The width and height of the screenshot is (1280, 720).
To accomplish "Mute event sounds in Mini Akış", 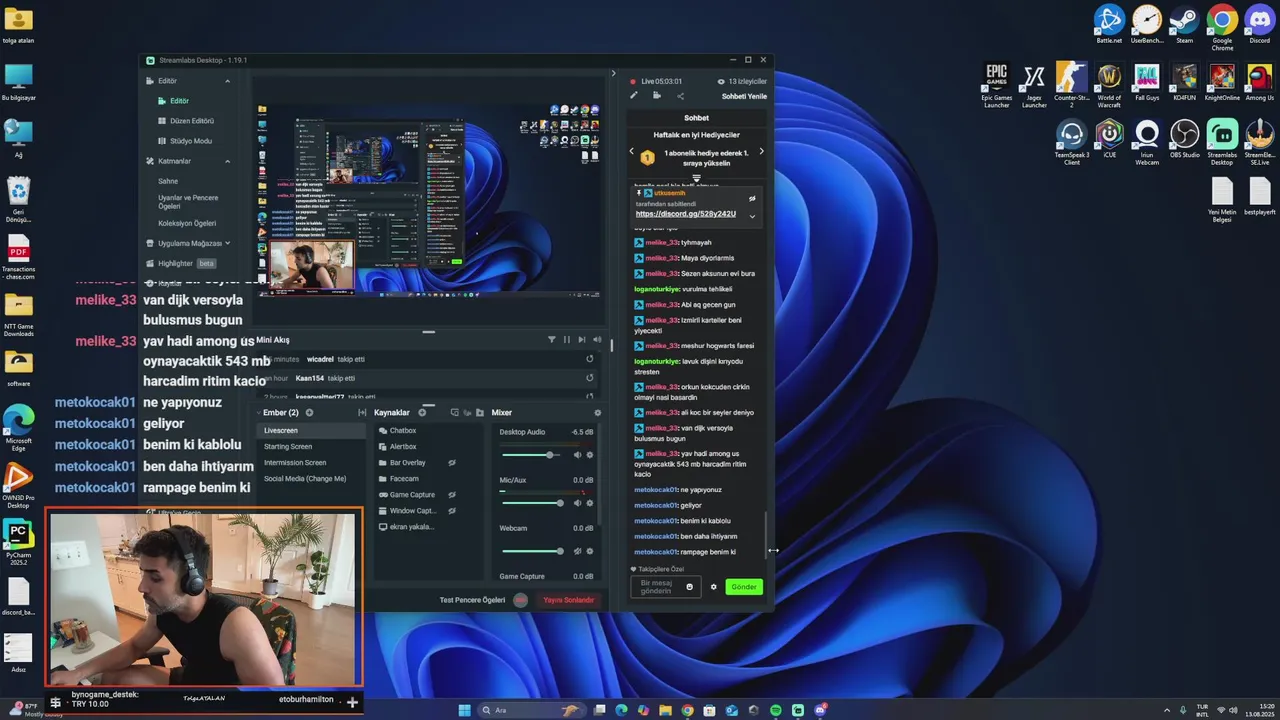I will pos(597,339).
